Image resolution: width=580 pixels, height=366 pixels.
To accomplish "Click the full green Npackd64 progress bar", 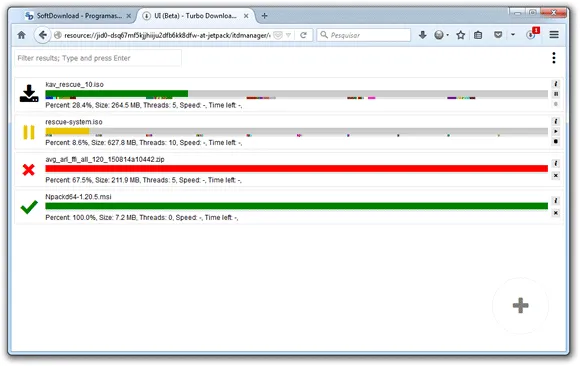I will (x=296, y=206).
